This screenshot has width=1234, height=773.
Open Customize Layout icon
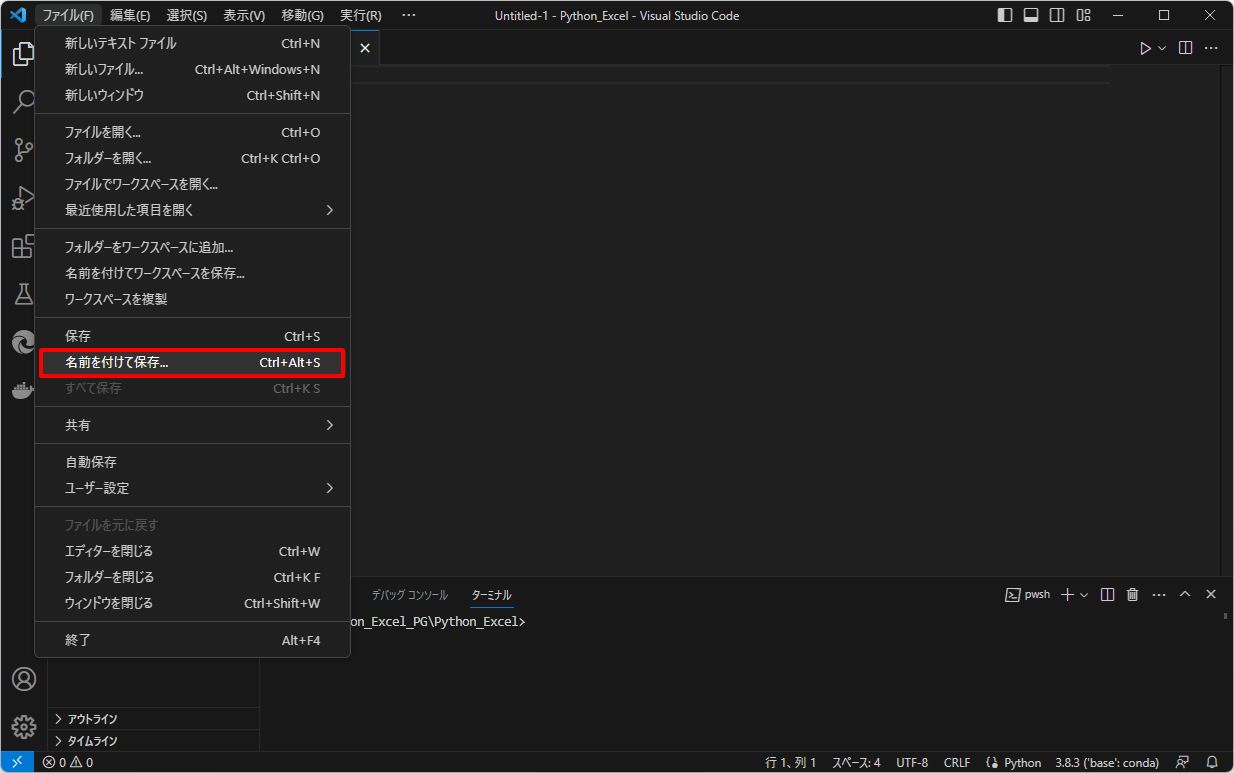pyautogui.click(x=1082, y=15)
